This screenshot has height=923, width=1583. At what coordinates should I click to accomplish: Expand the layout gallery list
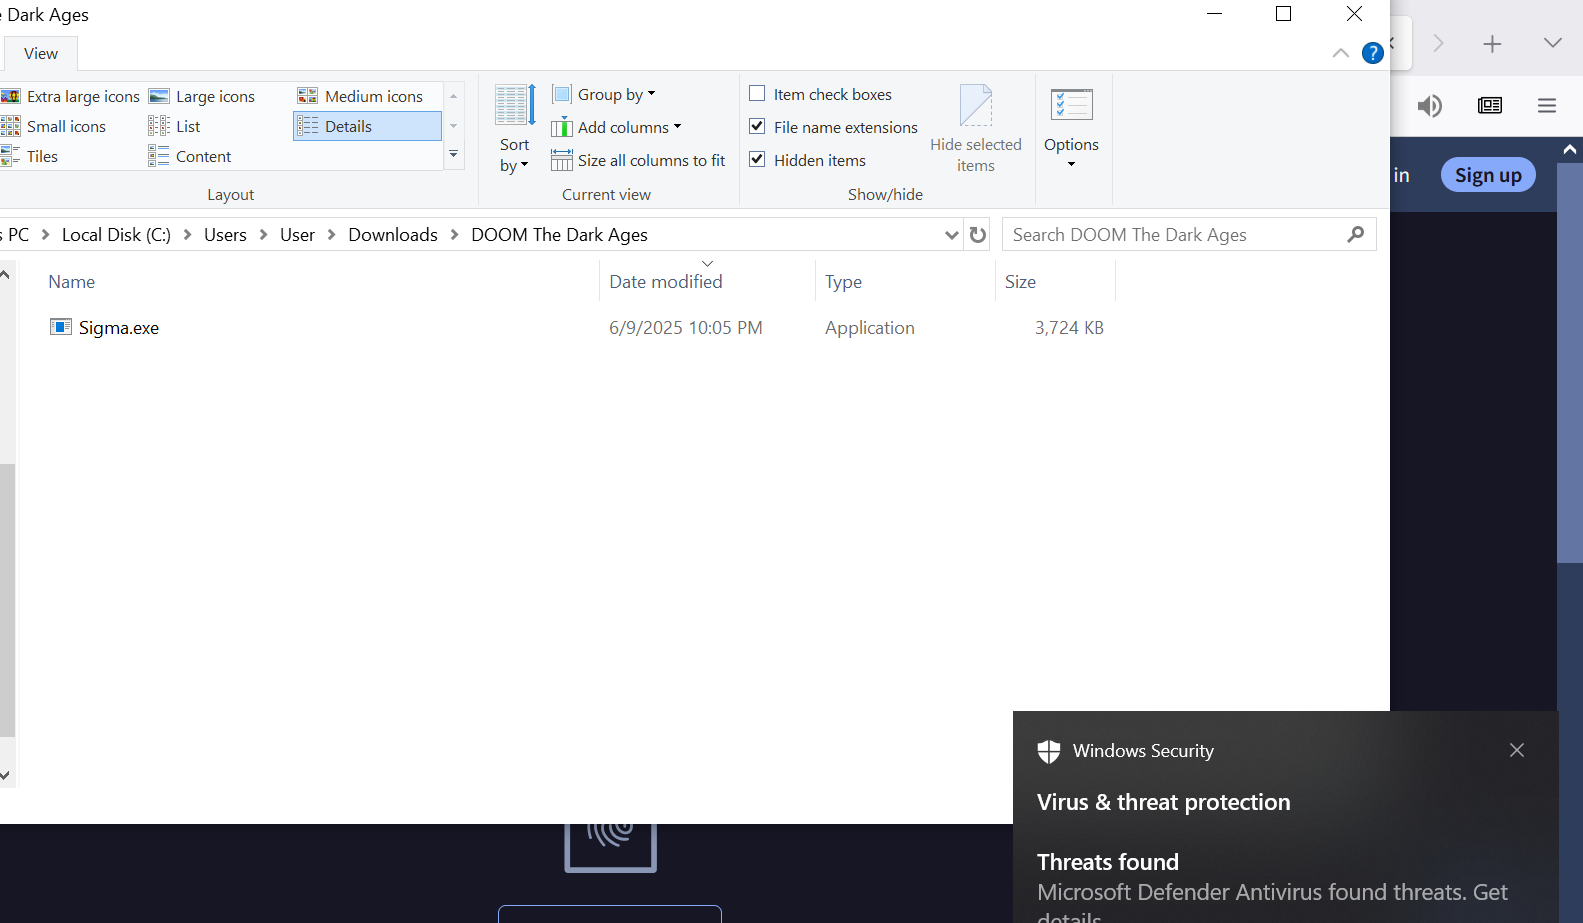click(454, 156)
